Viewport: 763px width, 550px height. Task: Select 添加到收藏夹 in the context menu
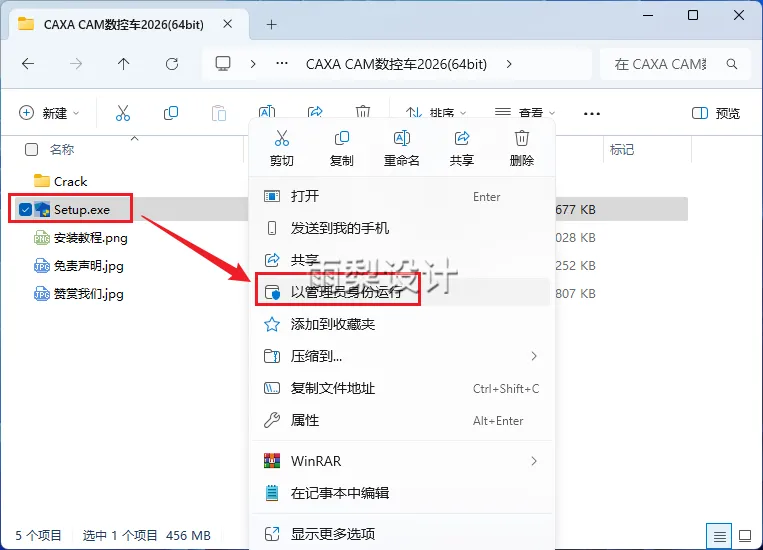pos(401,324)
